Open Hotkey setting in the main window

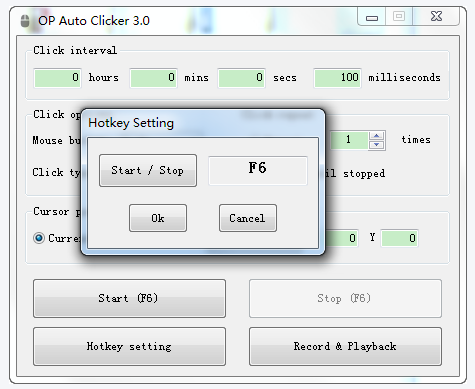129,346
